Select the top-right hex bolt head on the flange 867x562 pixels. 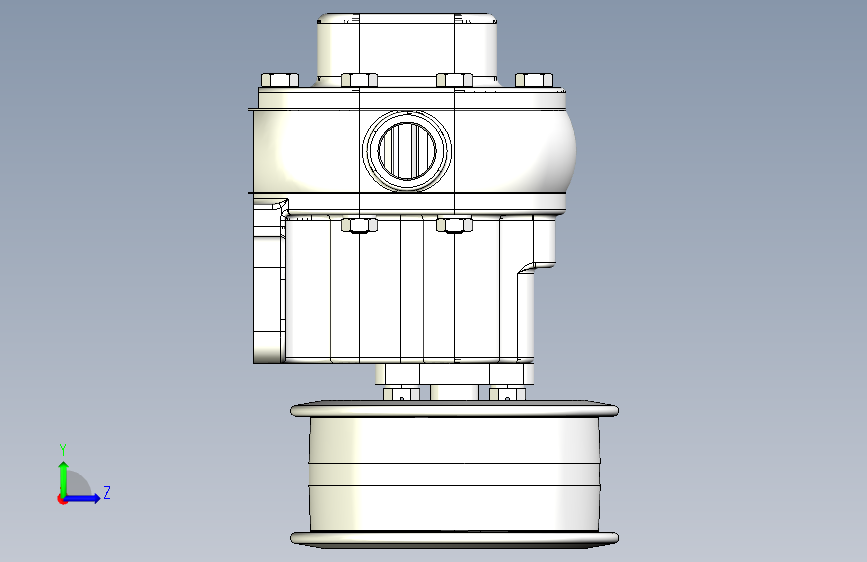(x=534, y=80)
